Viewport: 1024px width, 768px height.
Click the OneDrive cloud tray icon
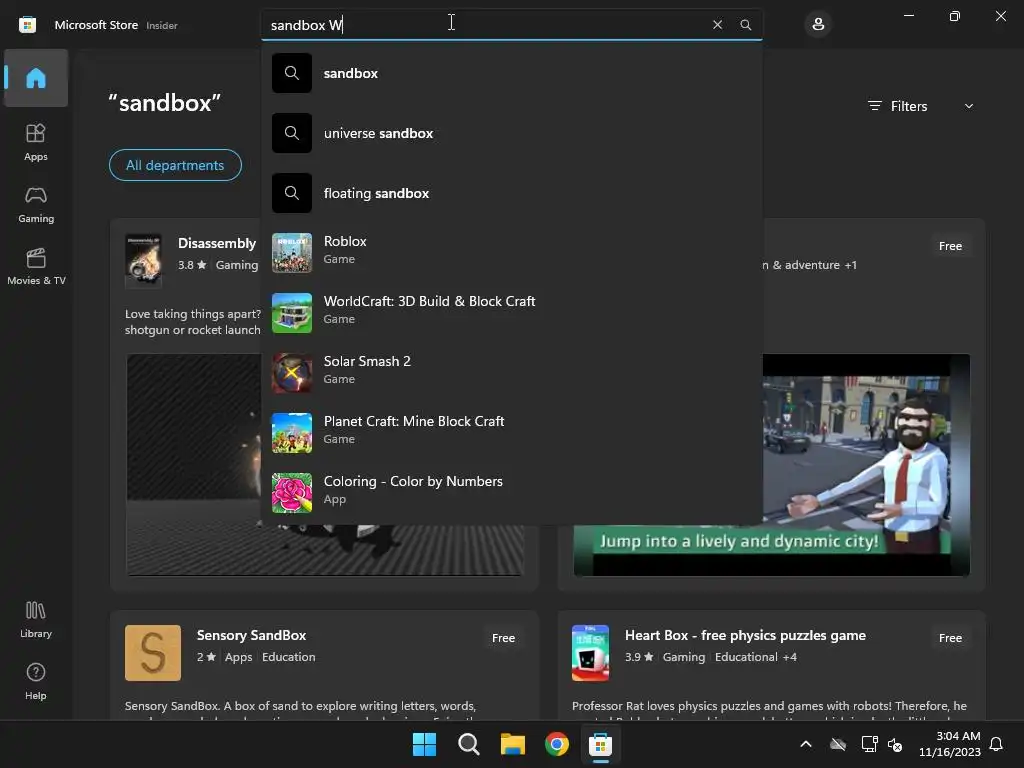click(x=838, y=744)
